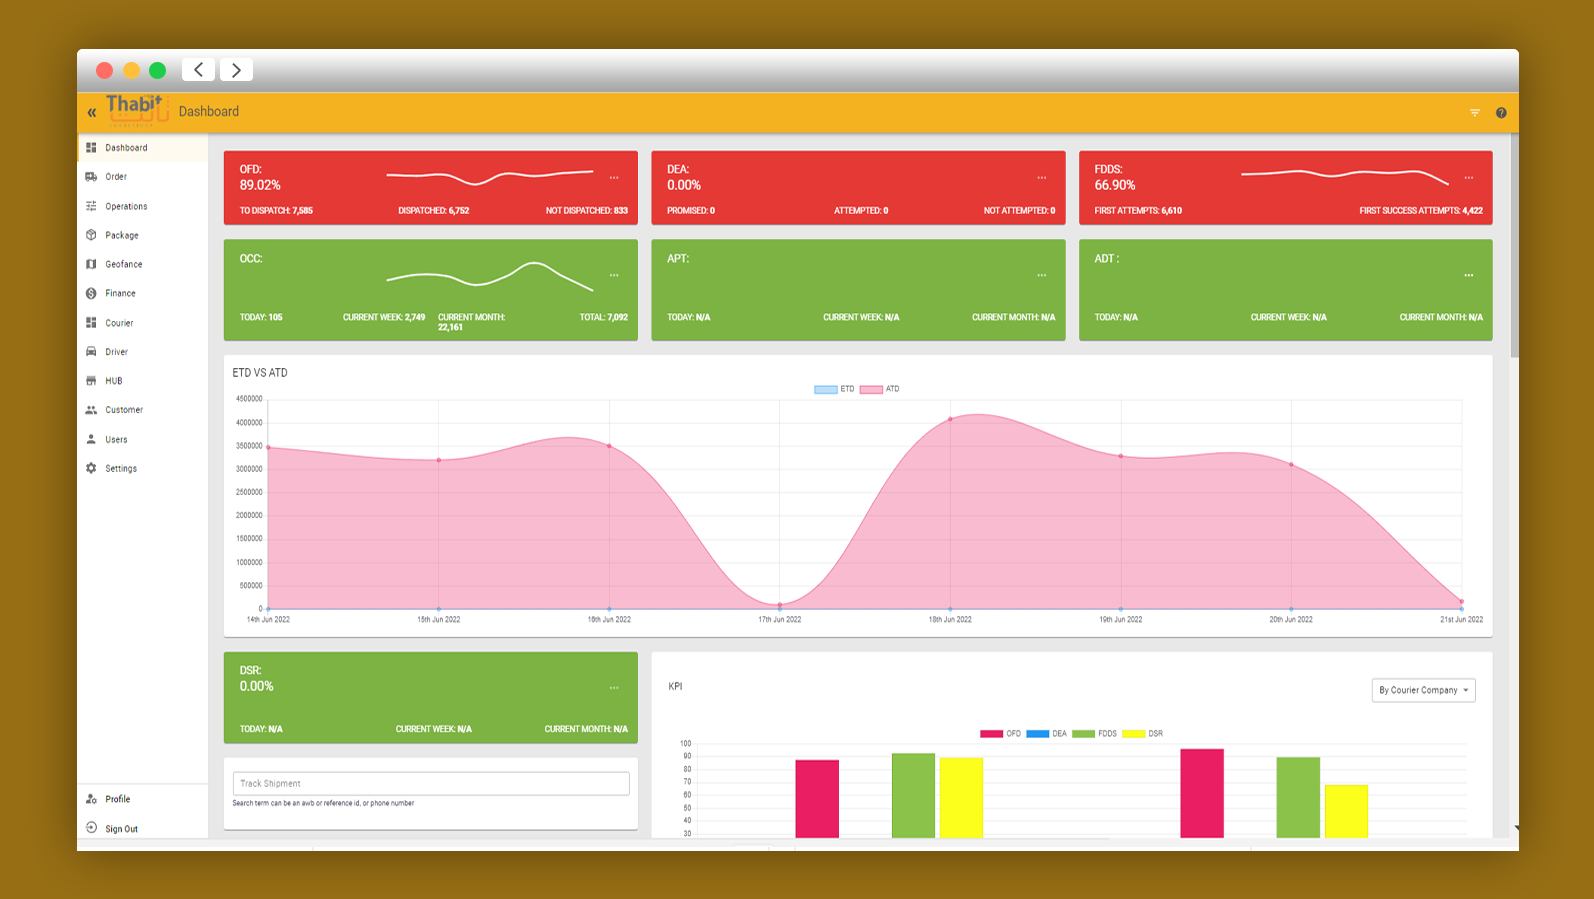Open the By Courier Company dropdown

[x=1423, y=690]
